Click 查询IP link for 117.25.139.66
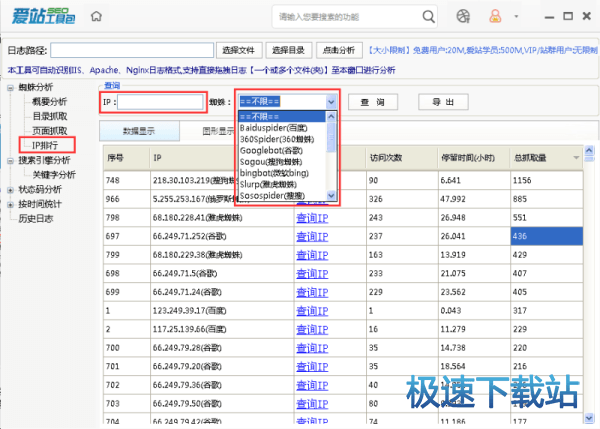The width and height of the screenshot is (600, 429). point(312,330)
